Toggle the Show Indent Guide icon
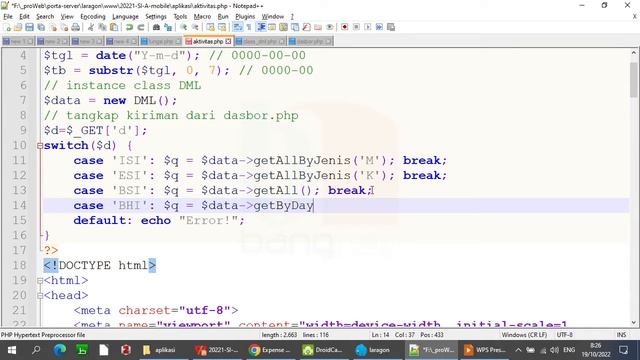 pos(260,27)
